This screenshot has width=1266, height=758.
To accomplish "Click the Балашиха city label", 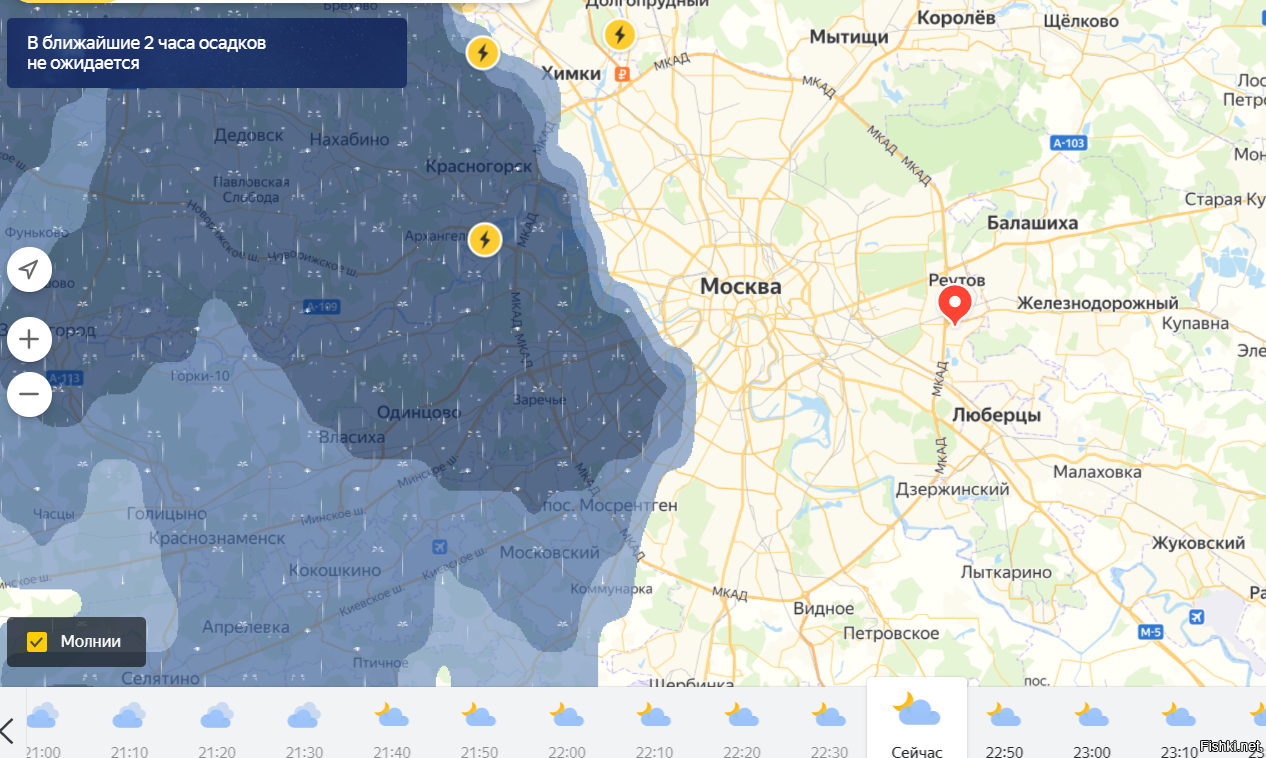I will point(1032,223).
